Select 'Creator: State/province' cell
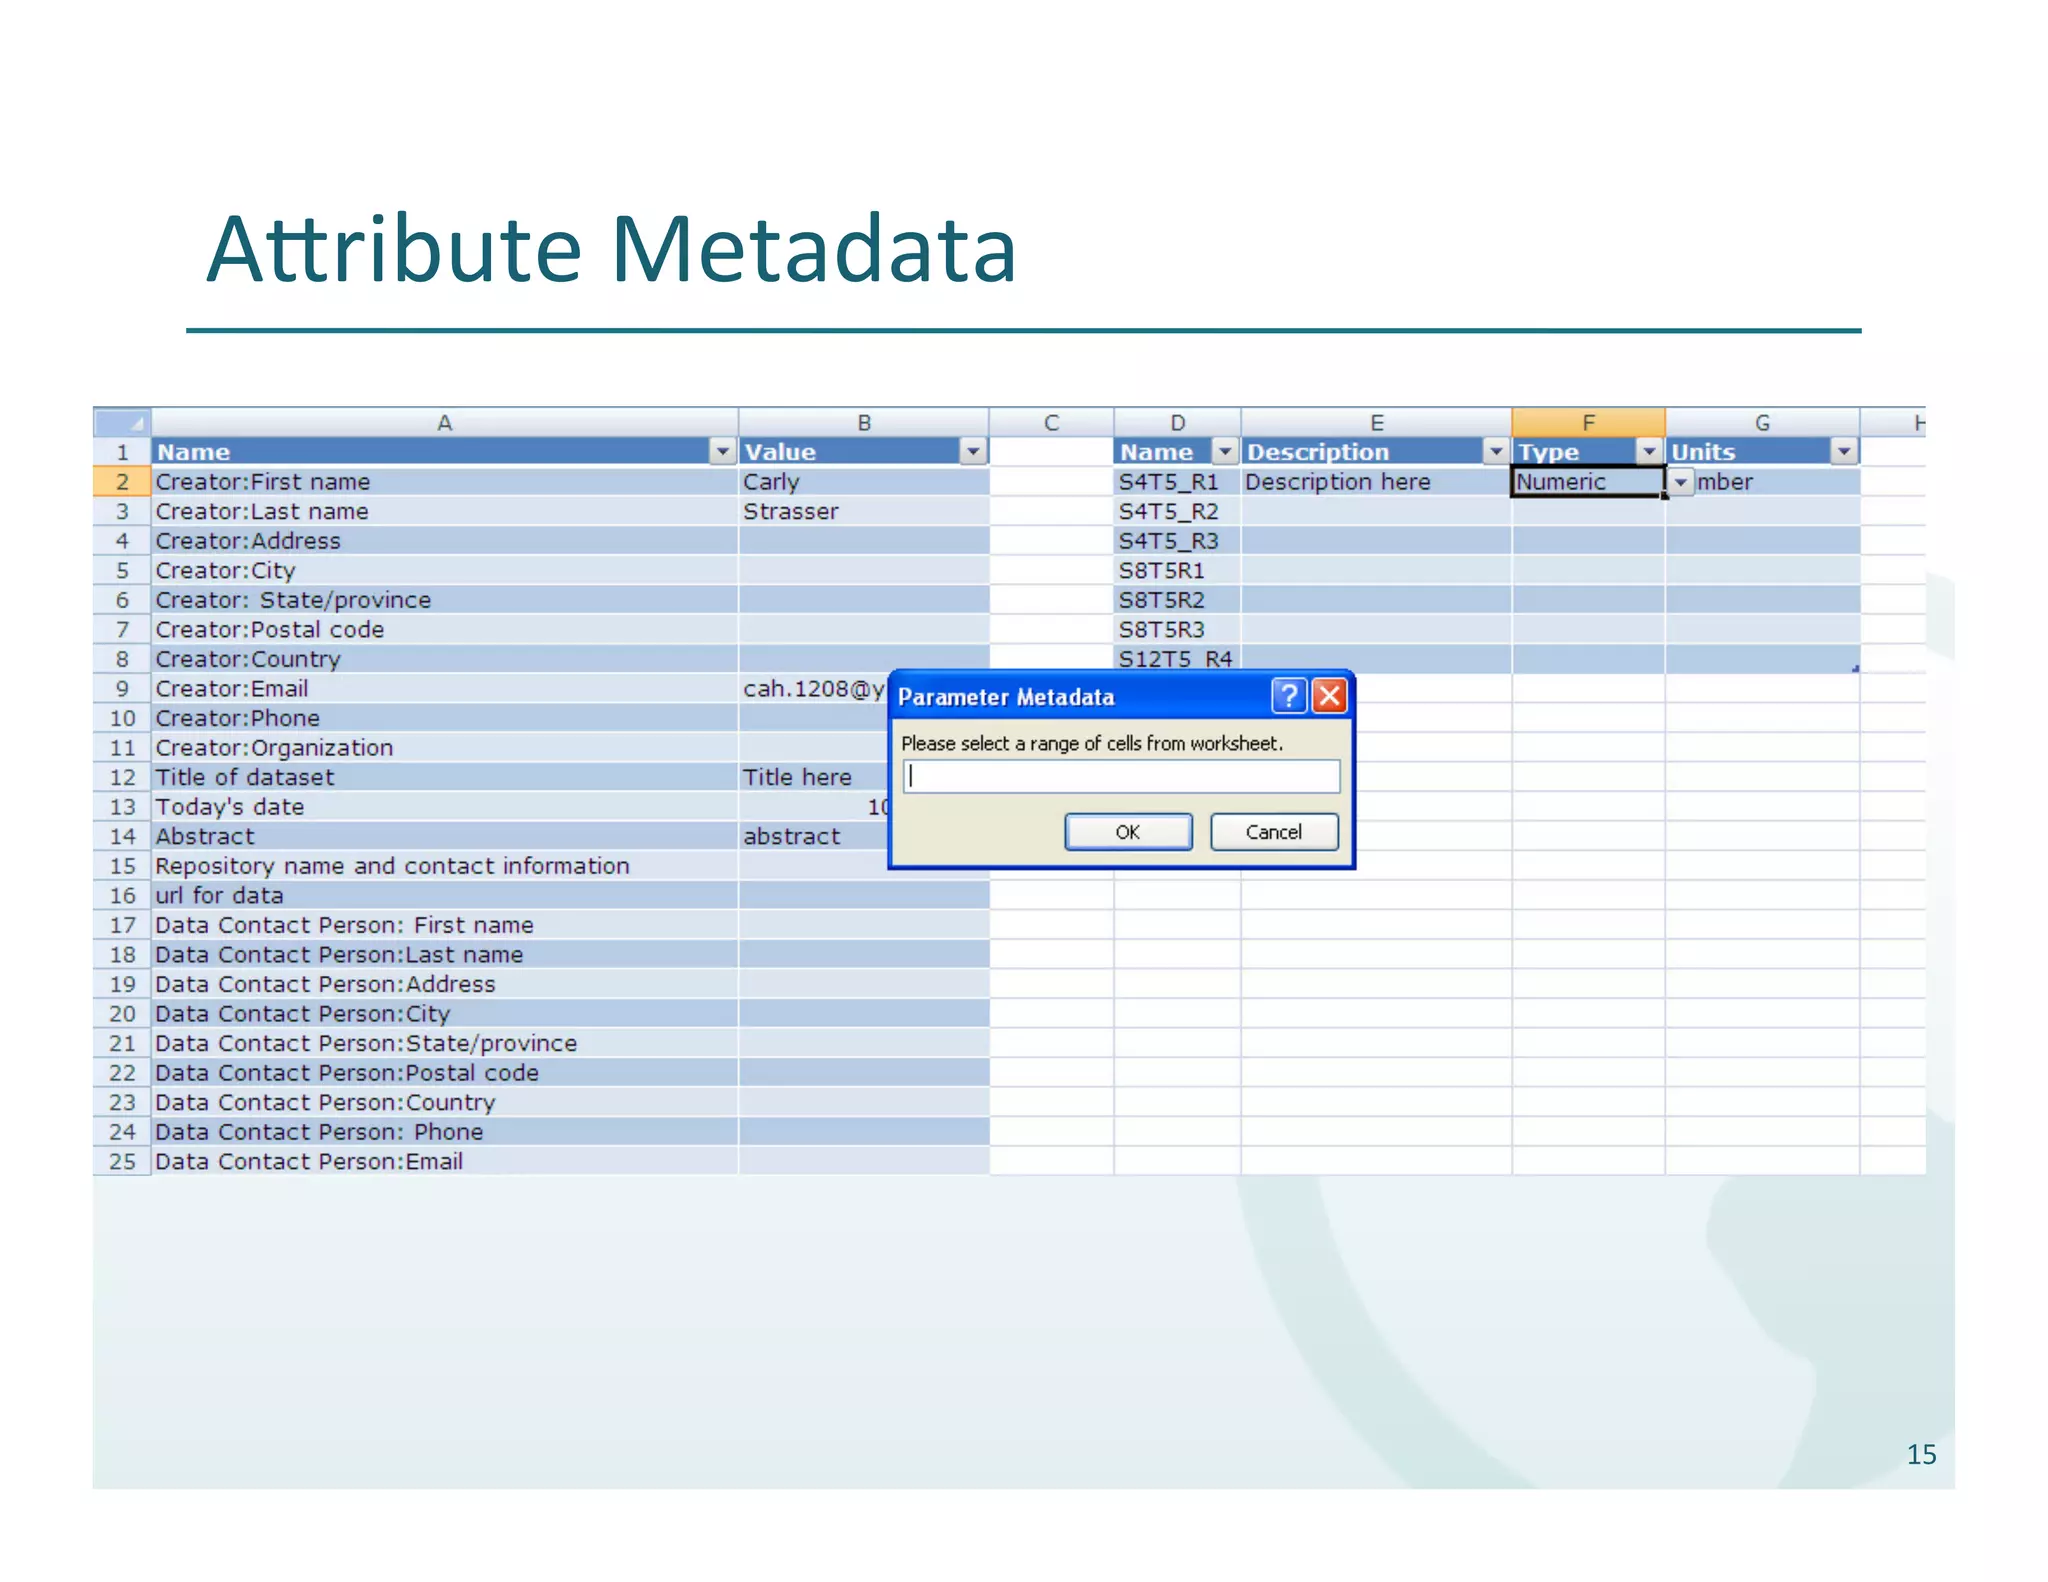Viewport: 2048px width, 1582px height. coord(445,600)
